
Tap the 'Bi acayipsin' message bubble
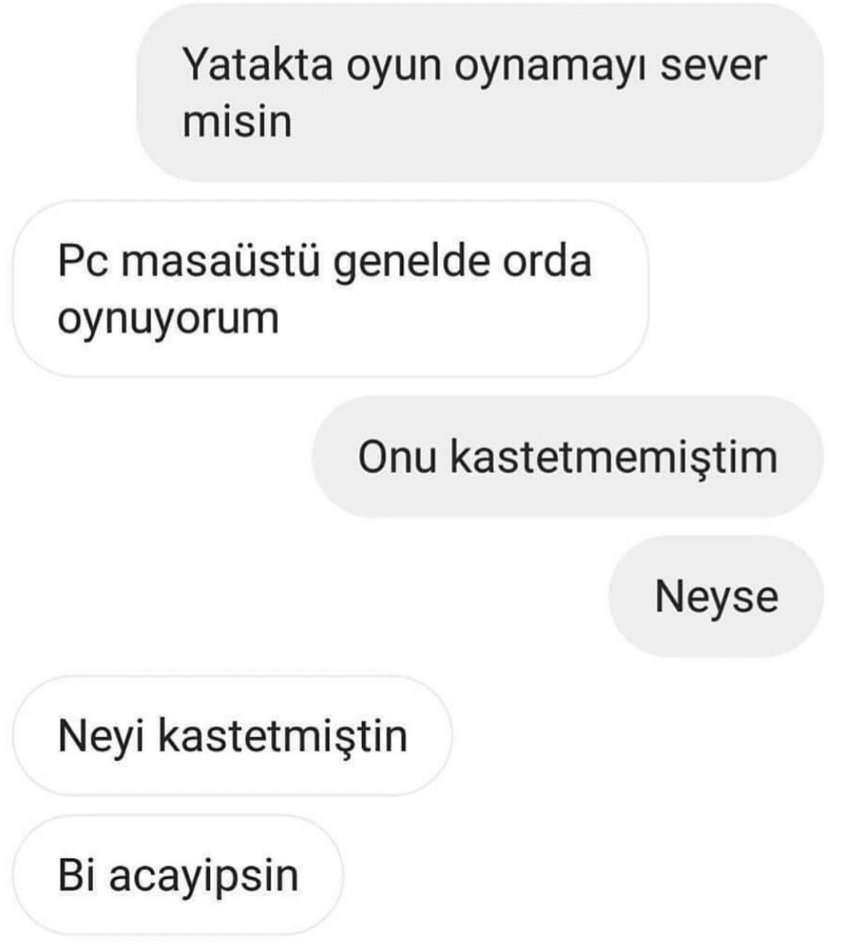pos(178,876)
